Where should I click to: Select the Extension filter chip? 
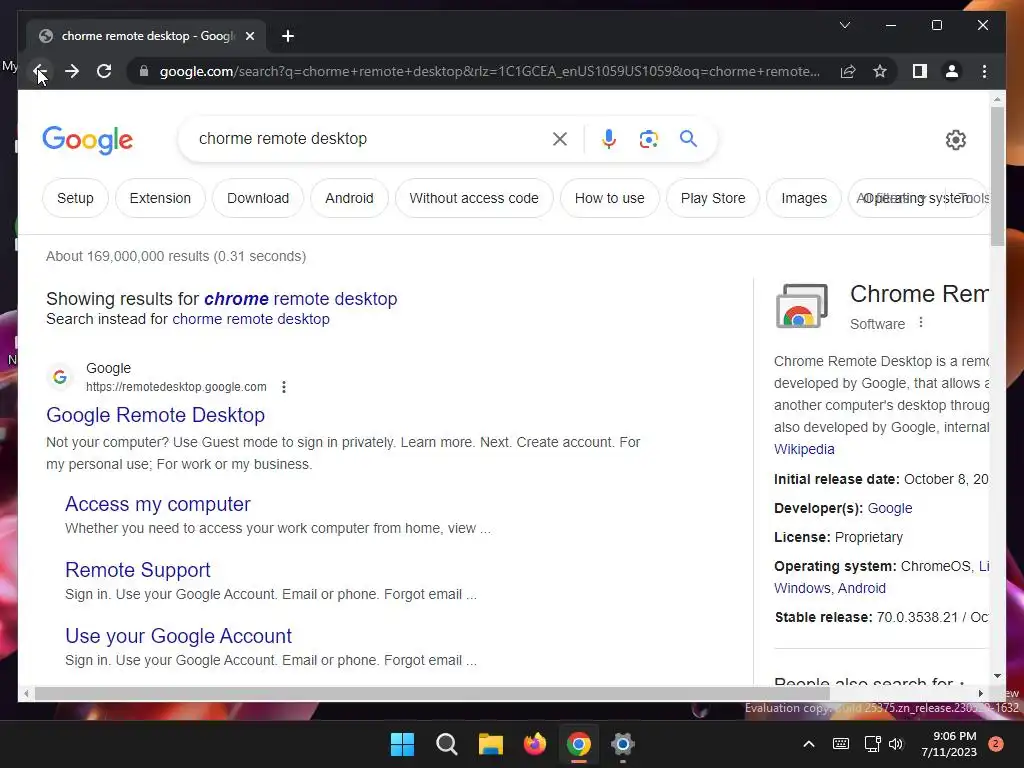tap(160, 198)
